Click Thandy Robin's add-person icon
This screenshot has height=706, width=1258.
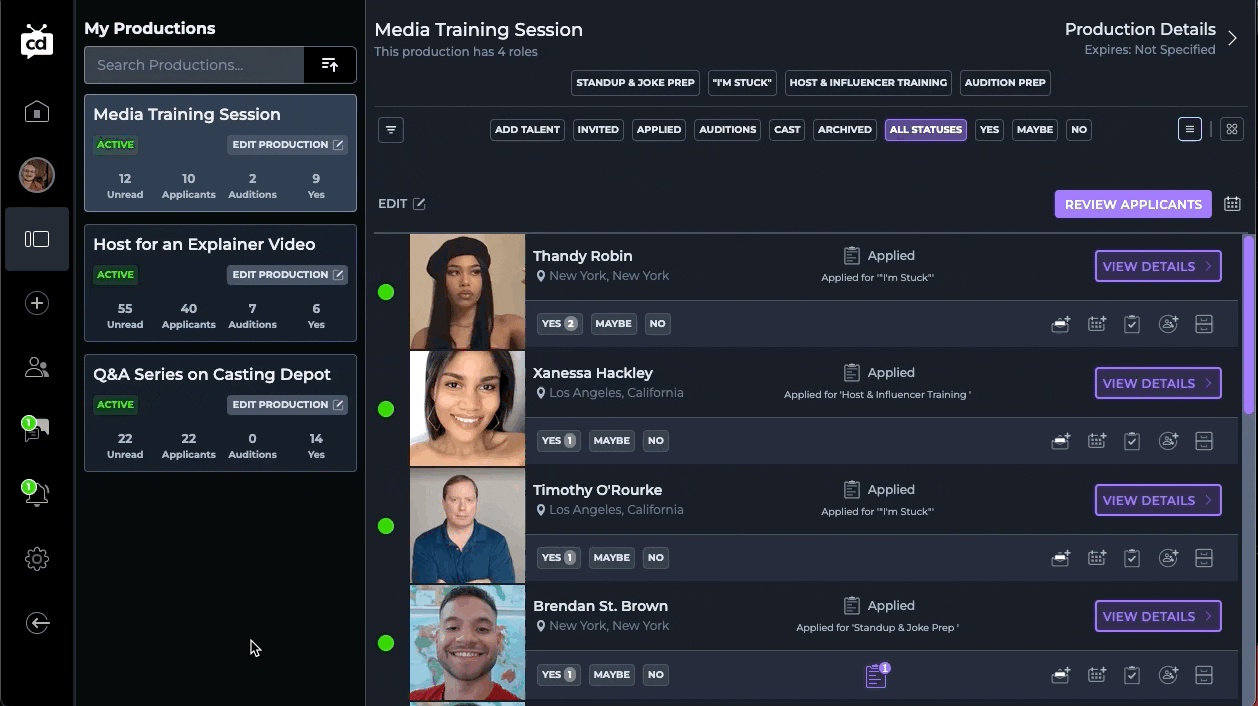coord(1168,324)
